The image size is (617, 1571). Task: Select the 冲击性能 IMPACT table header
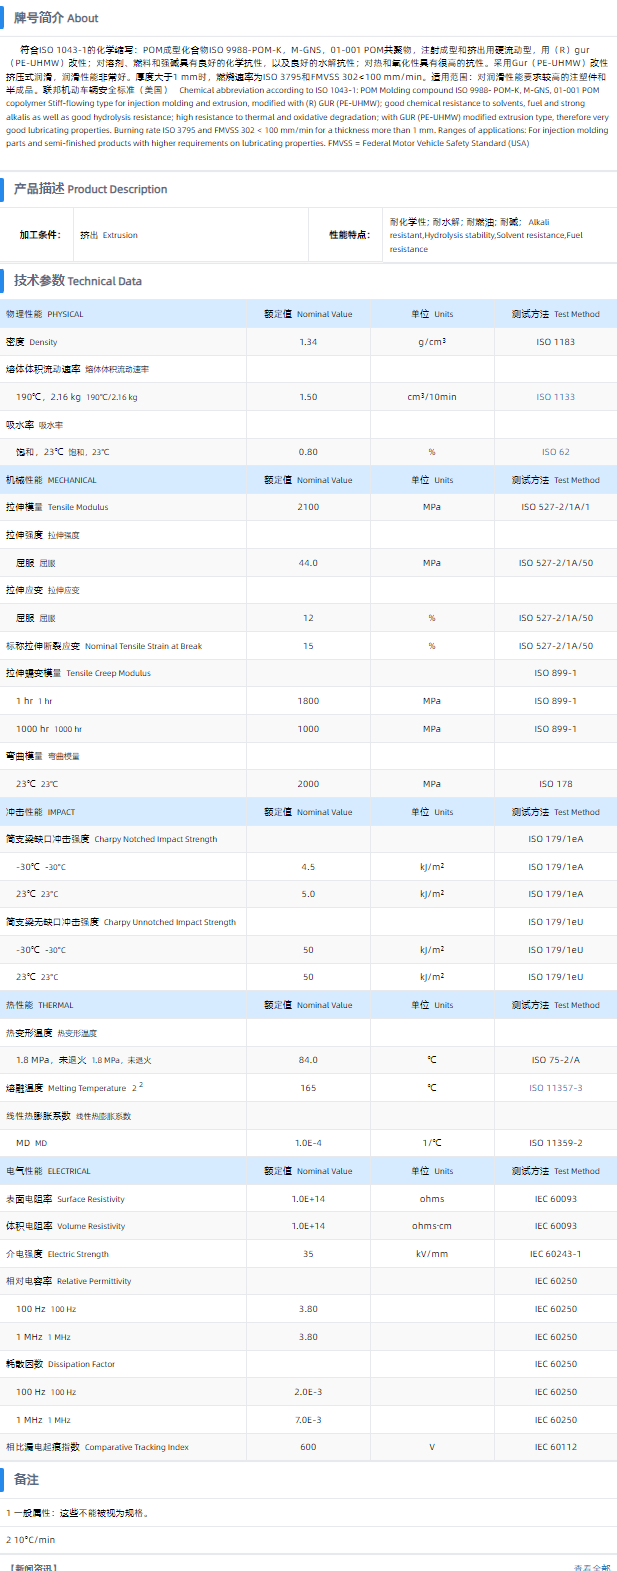41,812
